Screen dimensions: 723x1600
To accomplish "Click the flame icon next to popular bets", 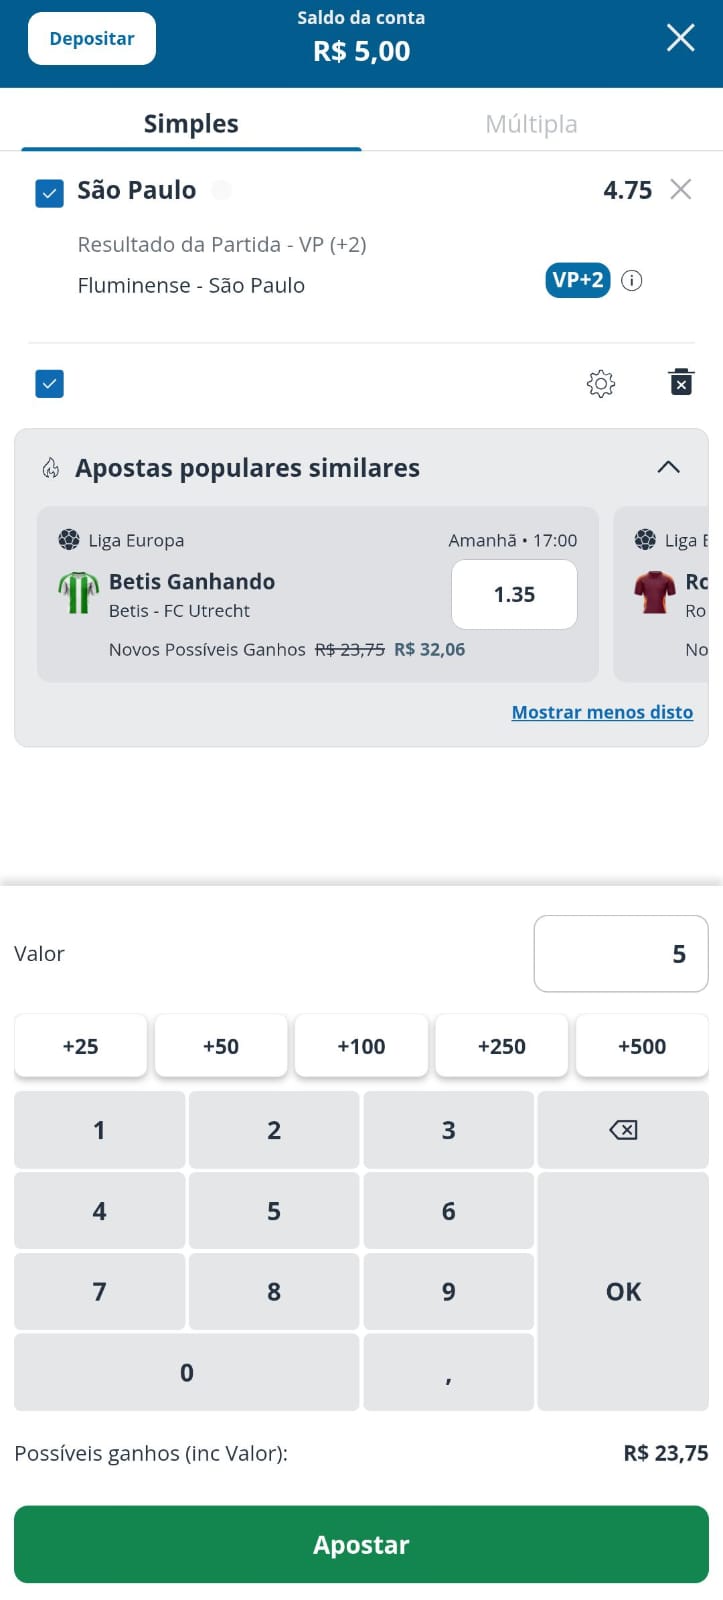I will tap(51, 467).
